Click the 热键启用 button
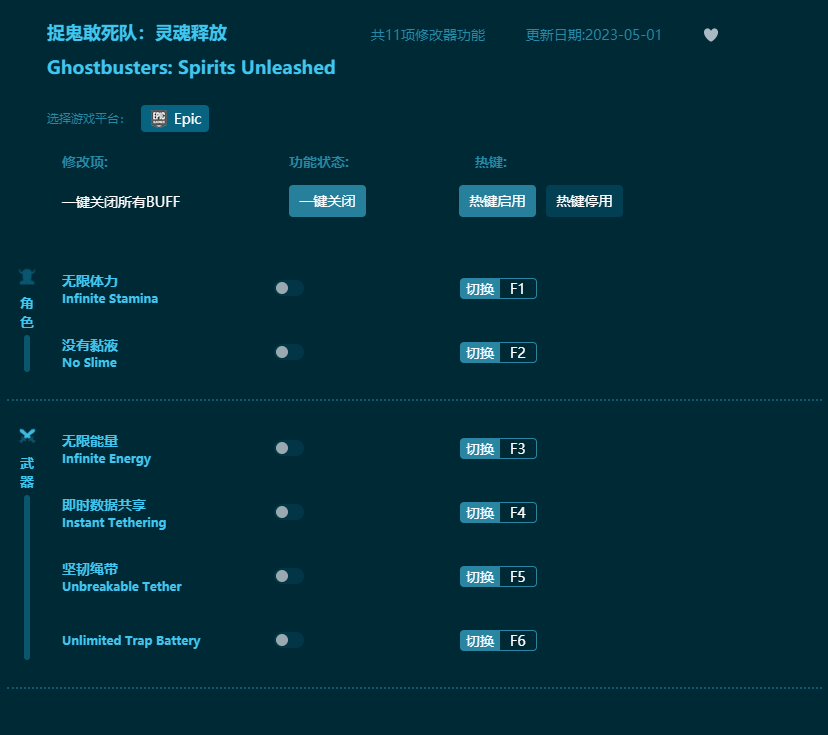Screen dimensions: 828x735 [x=497, y=201]
